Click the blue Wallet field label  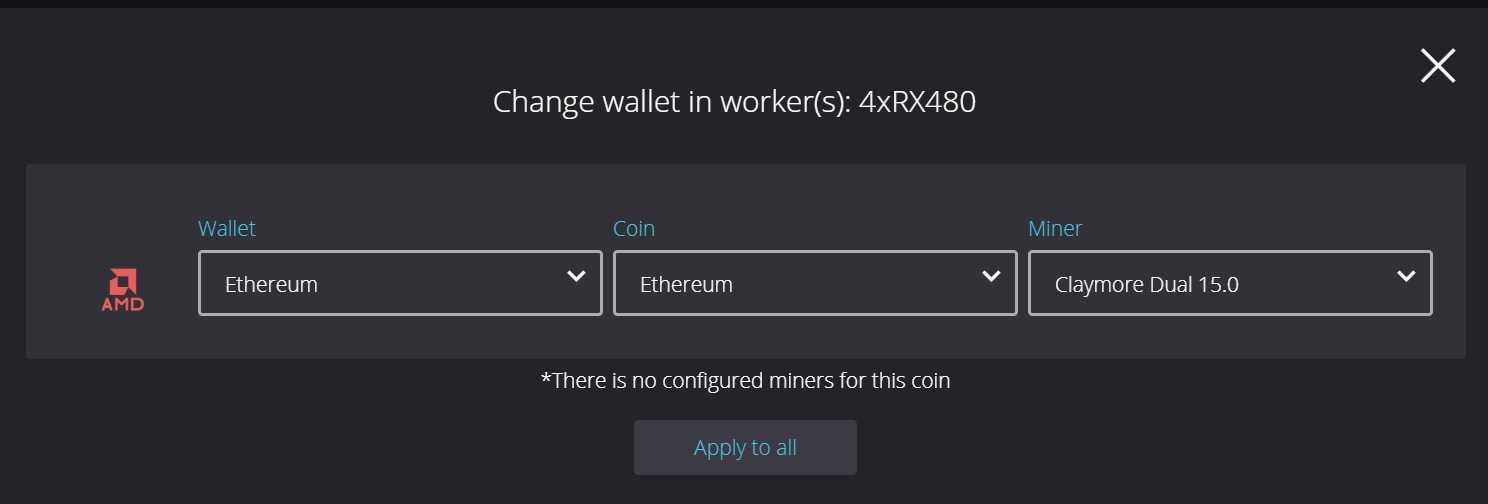[227, 228]
